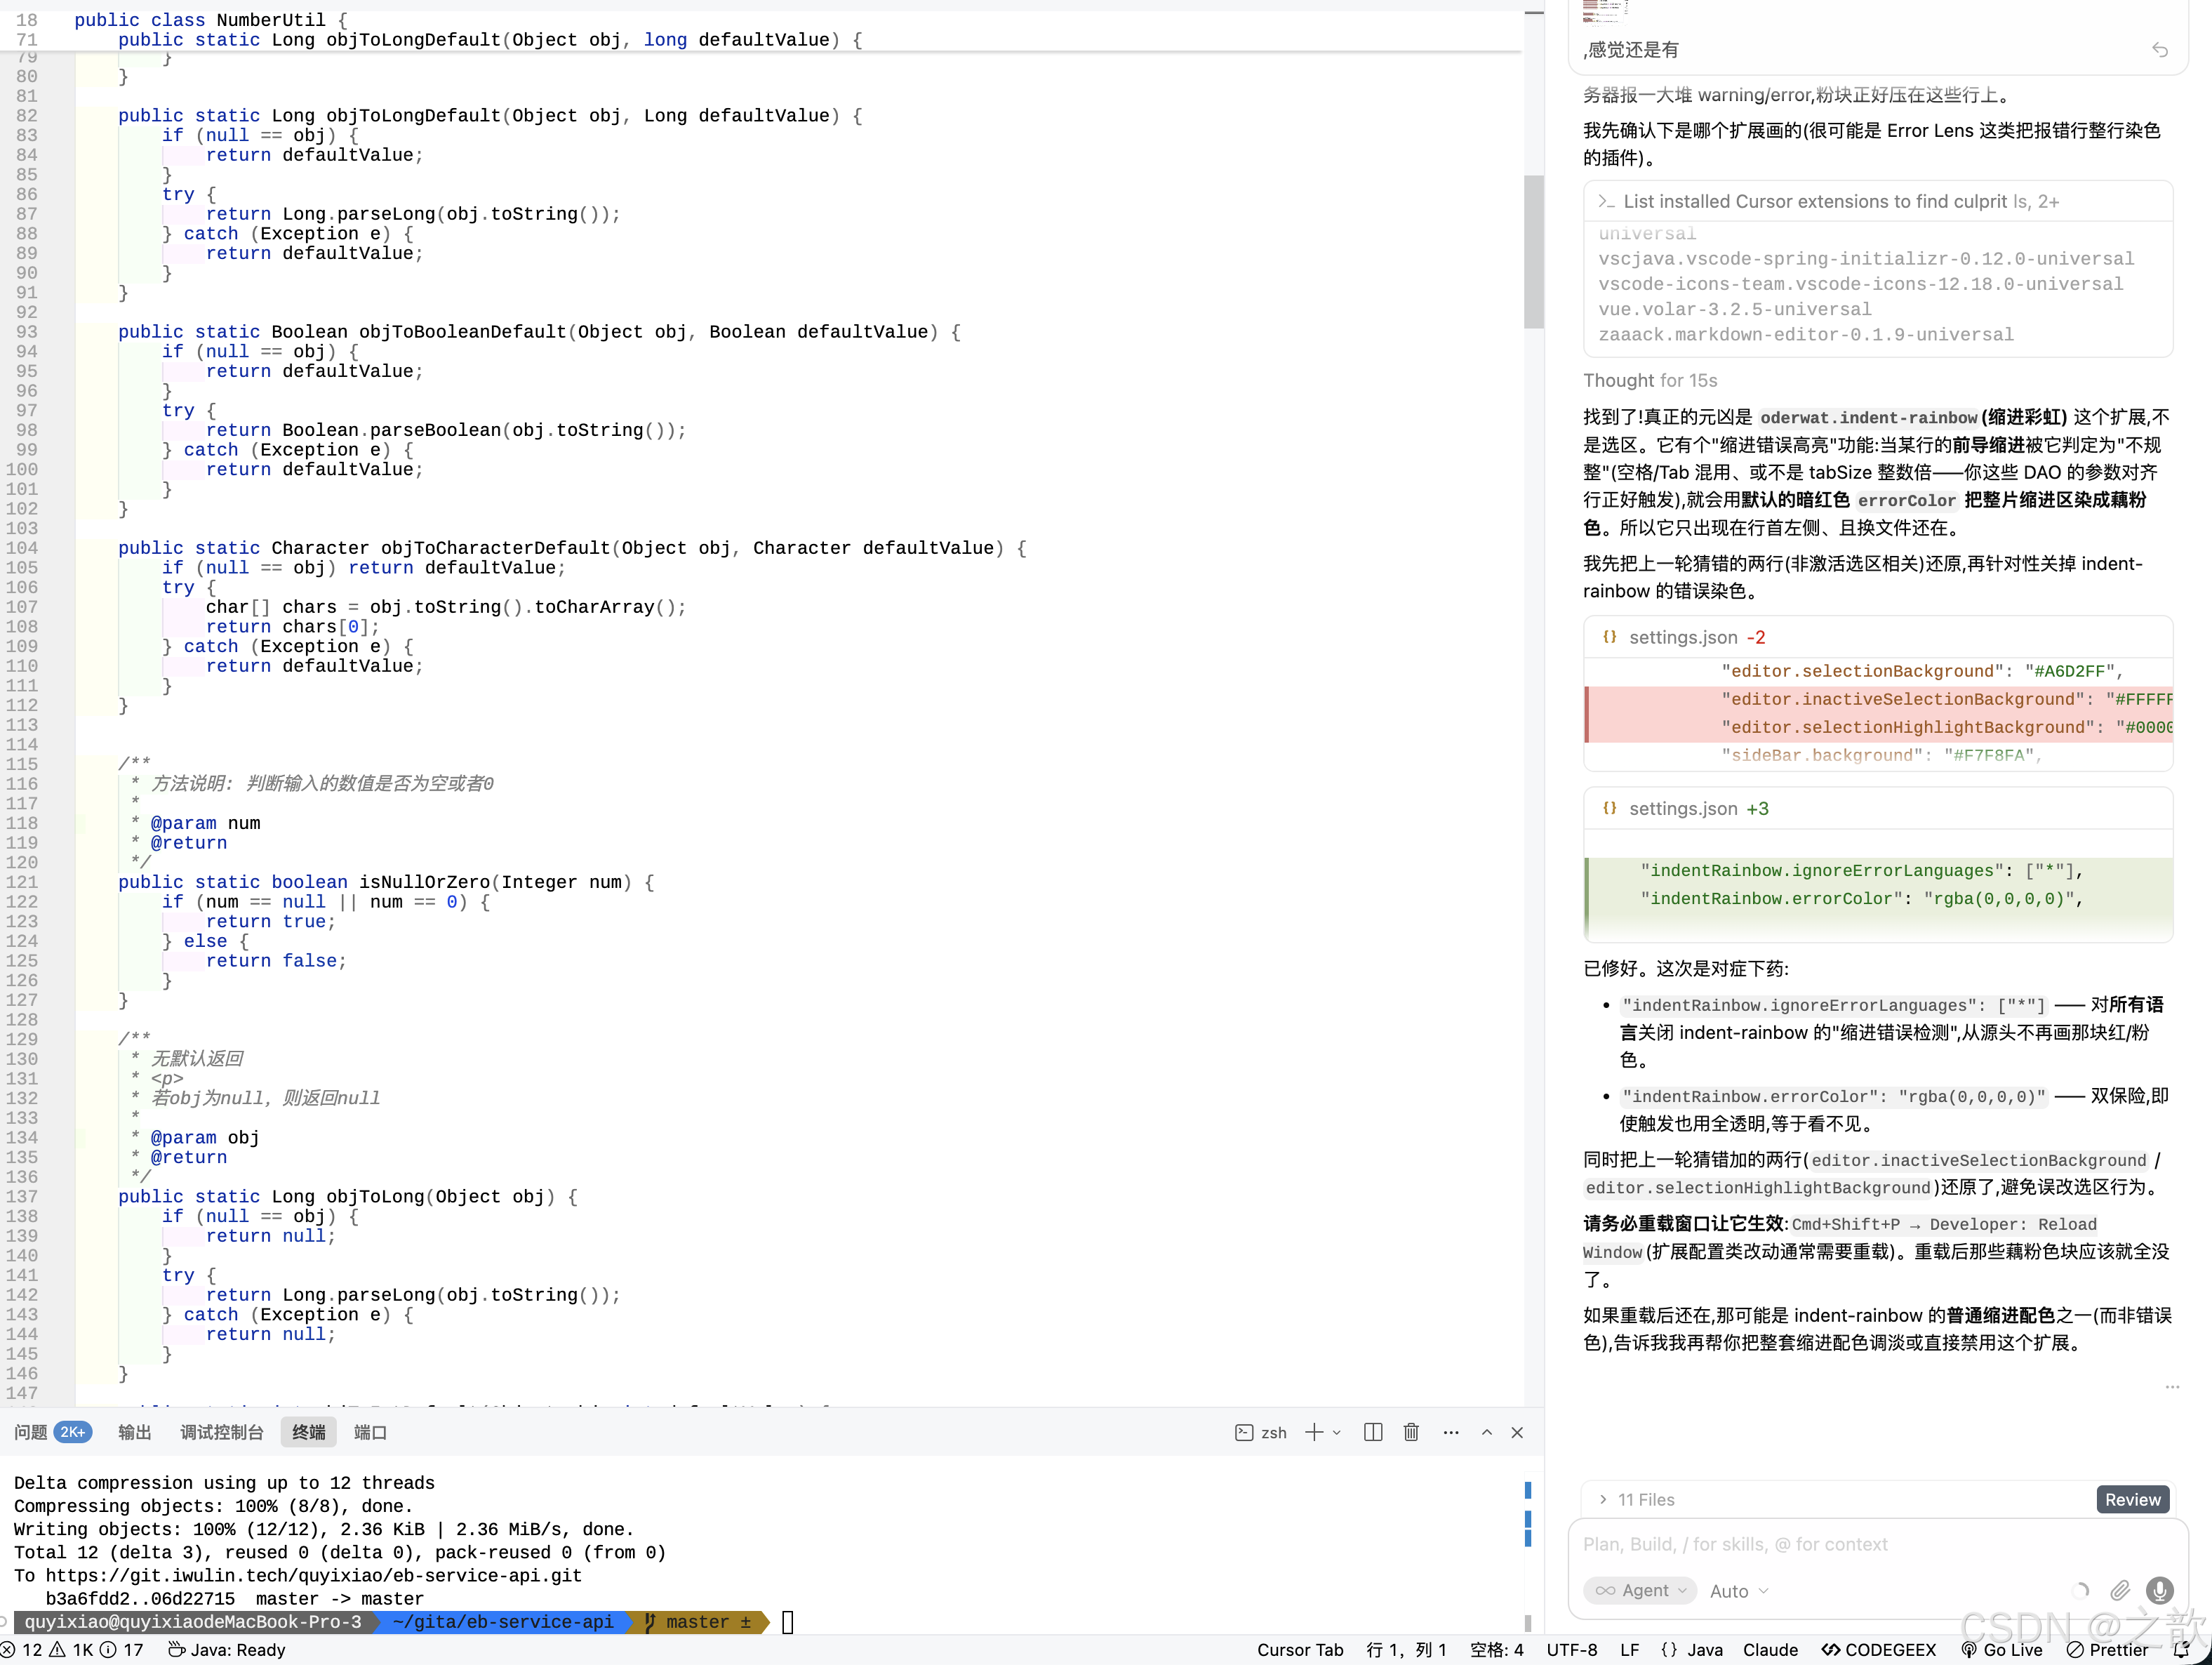Expand the Thought for 15s section

(x=1650, y=380)
